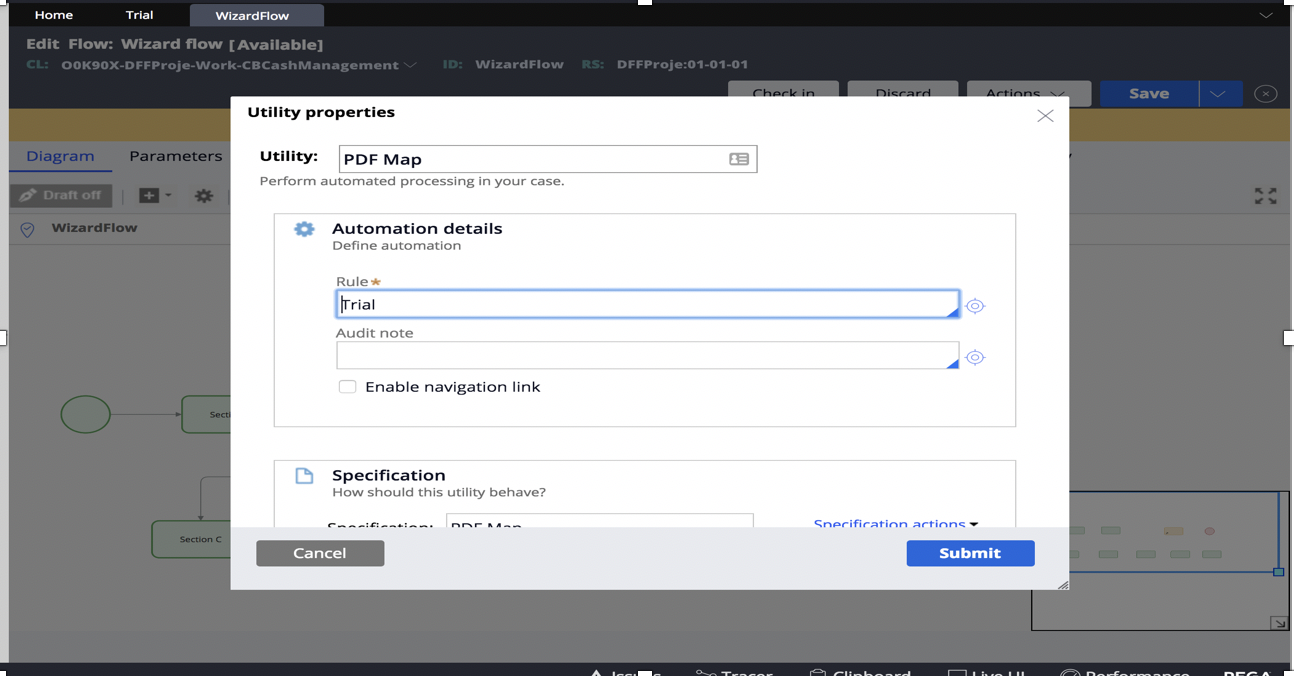Expand Specification actions menu
This screenshot has width=1294, height=676.
coord(895,522)
